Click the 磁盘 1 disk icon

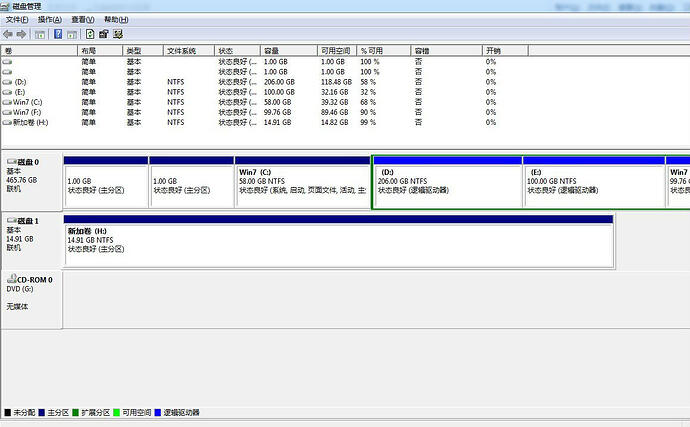click(x=12, y=220)
